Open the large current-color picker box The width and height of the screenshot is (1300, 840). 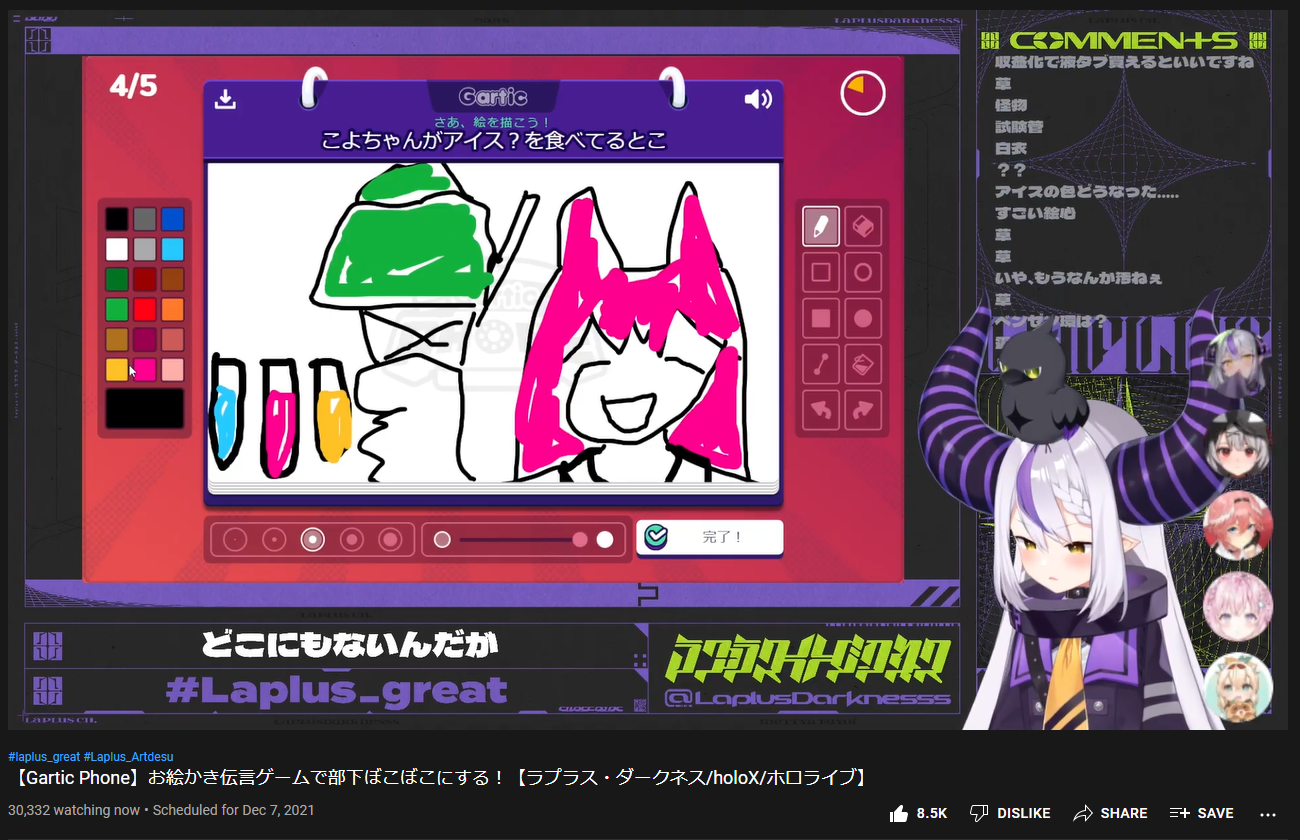[x=145, y=409]
